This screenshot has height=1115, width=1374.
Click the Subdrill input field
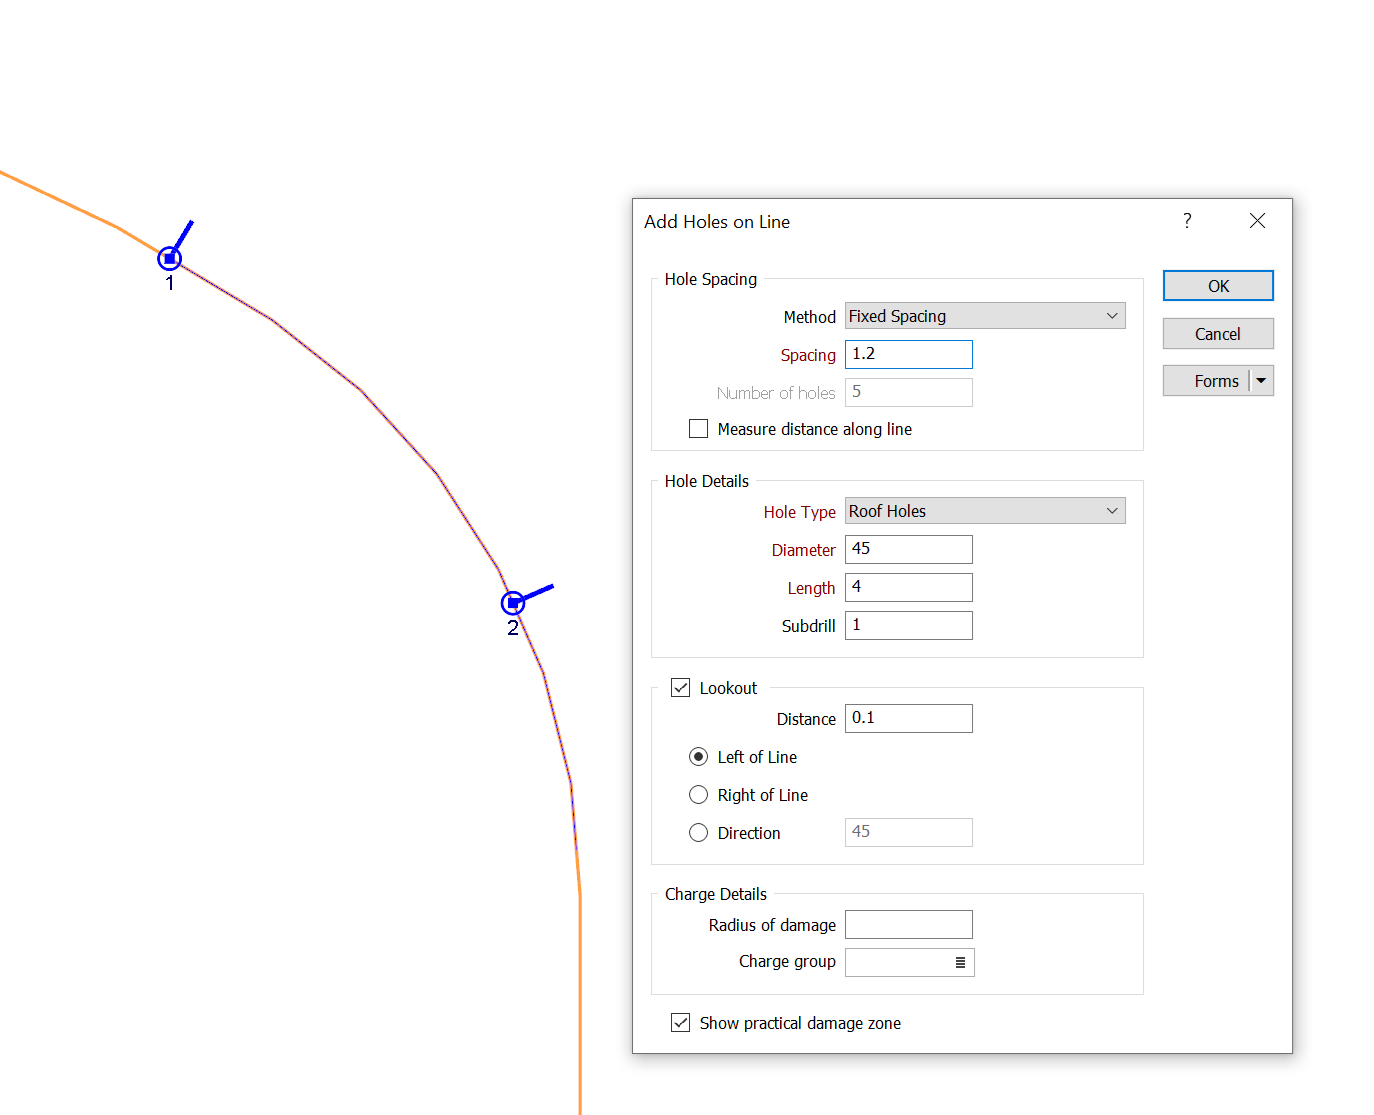(908, 625)
